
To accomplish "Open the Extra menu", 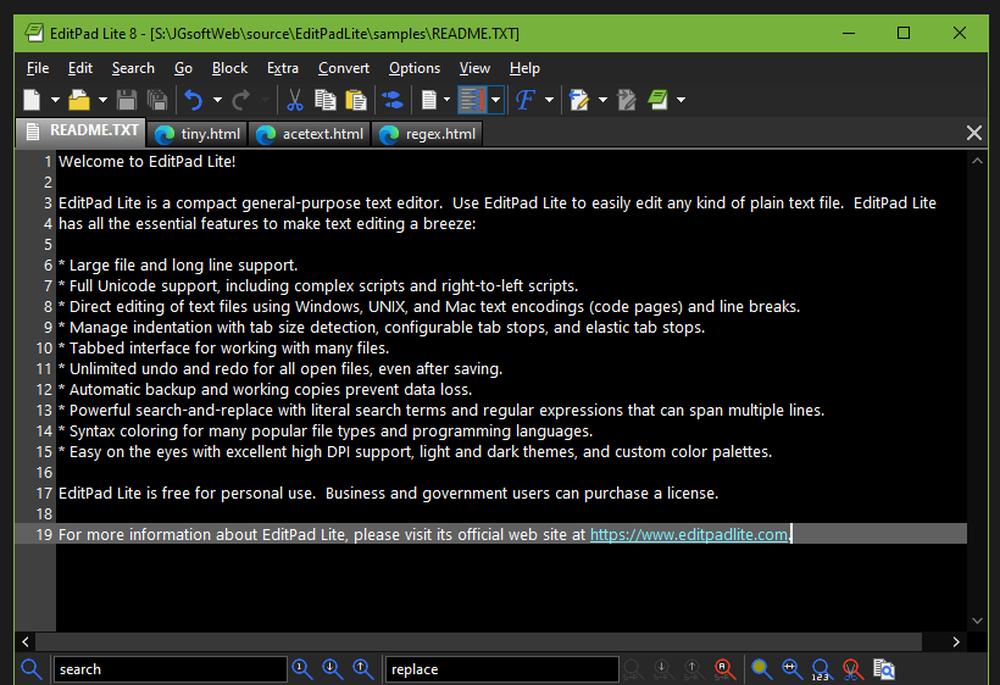I will point(283,68).
